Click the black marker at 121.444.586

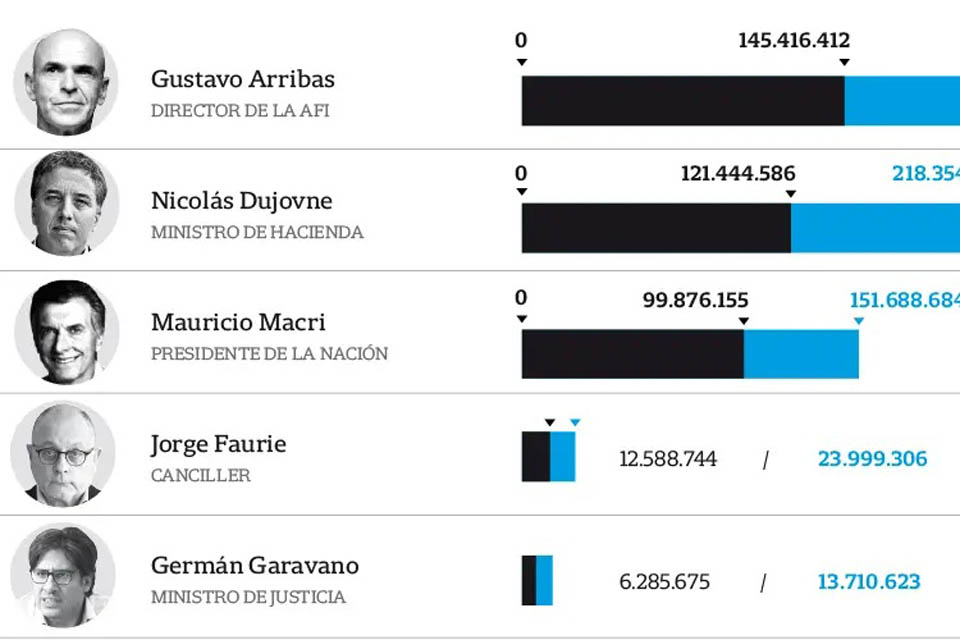coord(791,193)
